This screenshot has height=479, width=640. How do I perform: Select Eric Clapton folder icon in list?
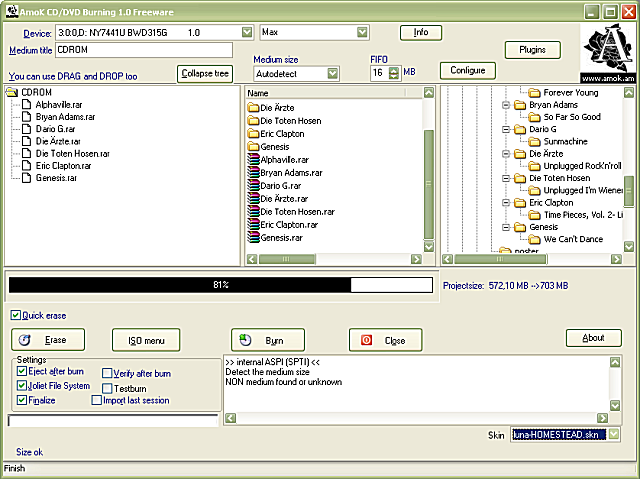tap(253, 134)
